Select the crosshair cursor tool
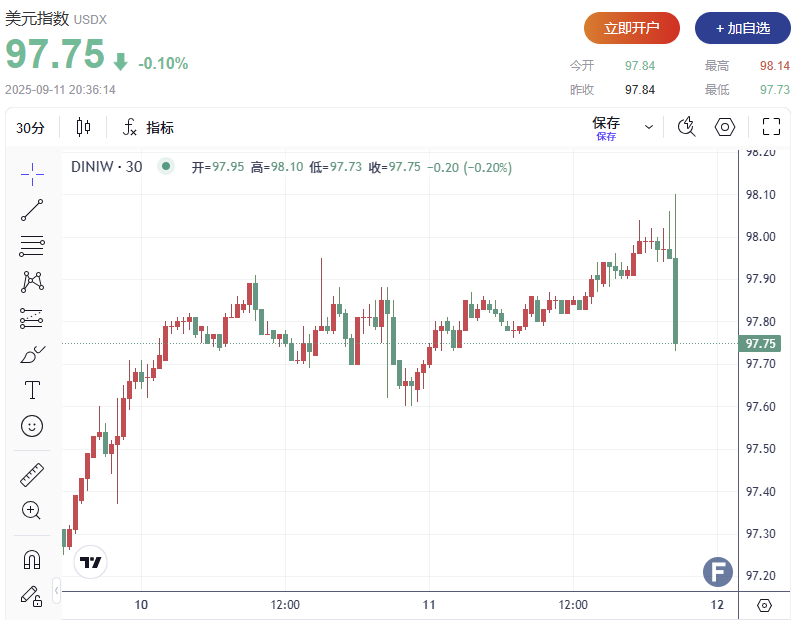 [32, 173]
